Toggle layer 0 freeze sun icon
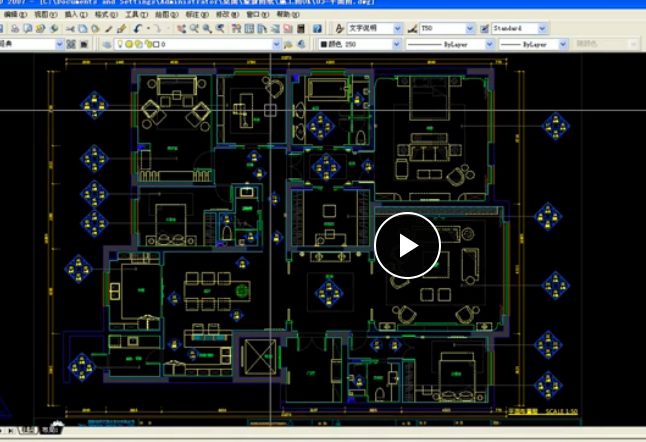Viewport: 646px width, 442px height. 129,44
